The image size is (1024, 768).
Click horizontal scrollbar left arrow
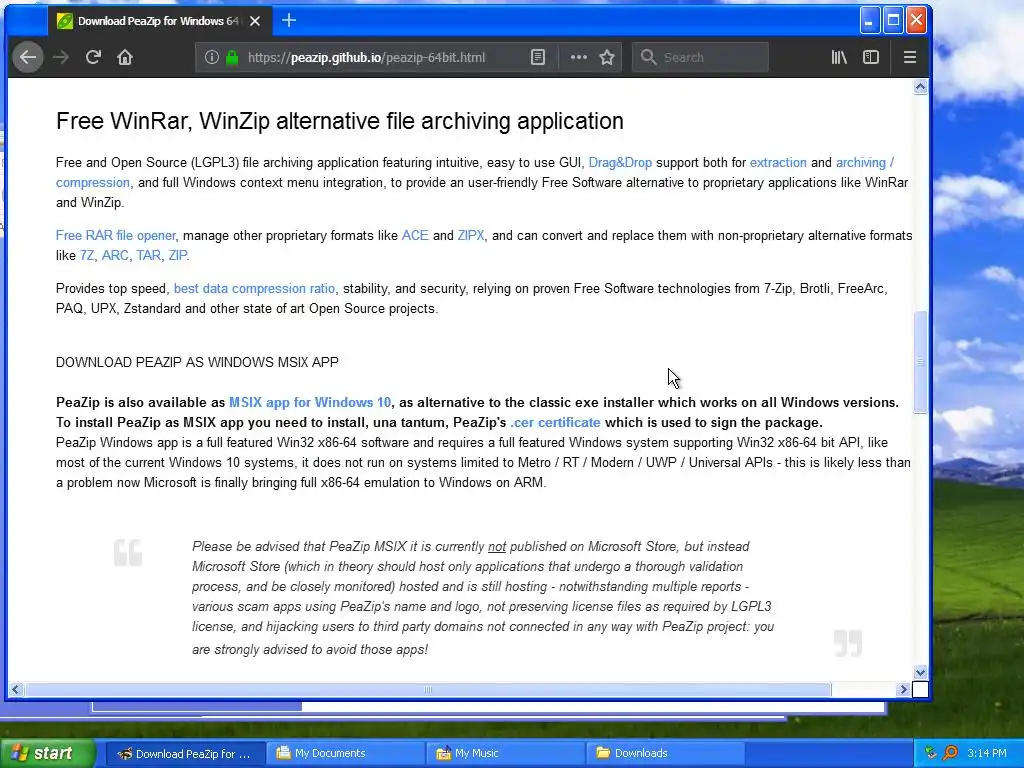[16, 690]
